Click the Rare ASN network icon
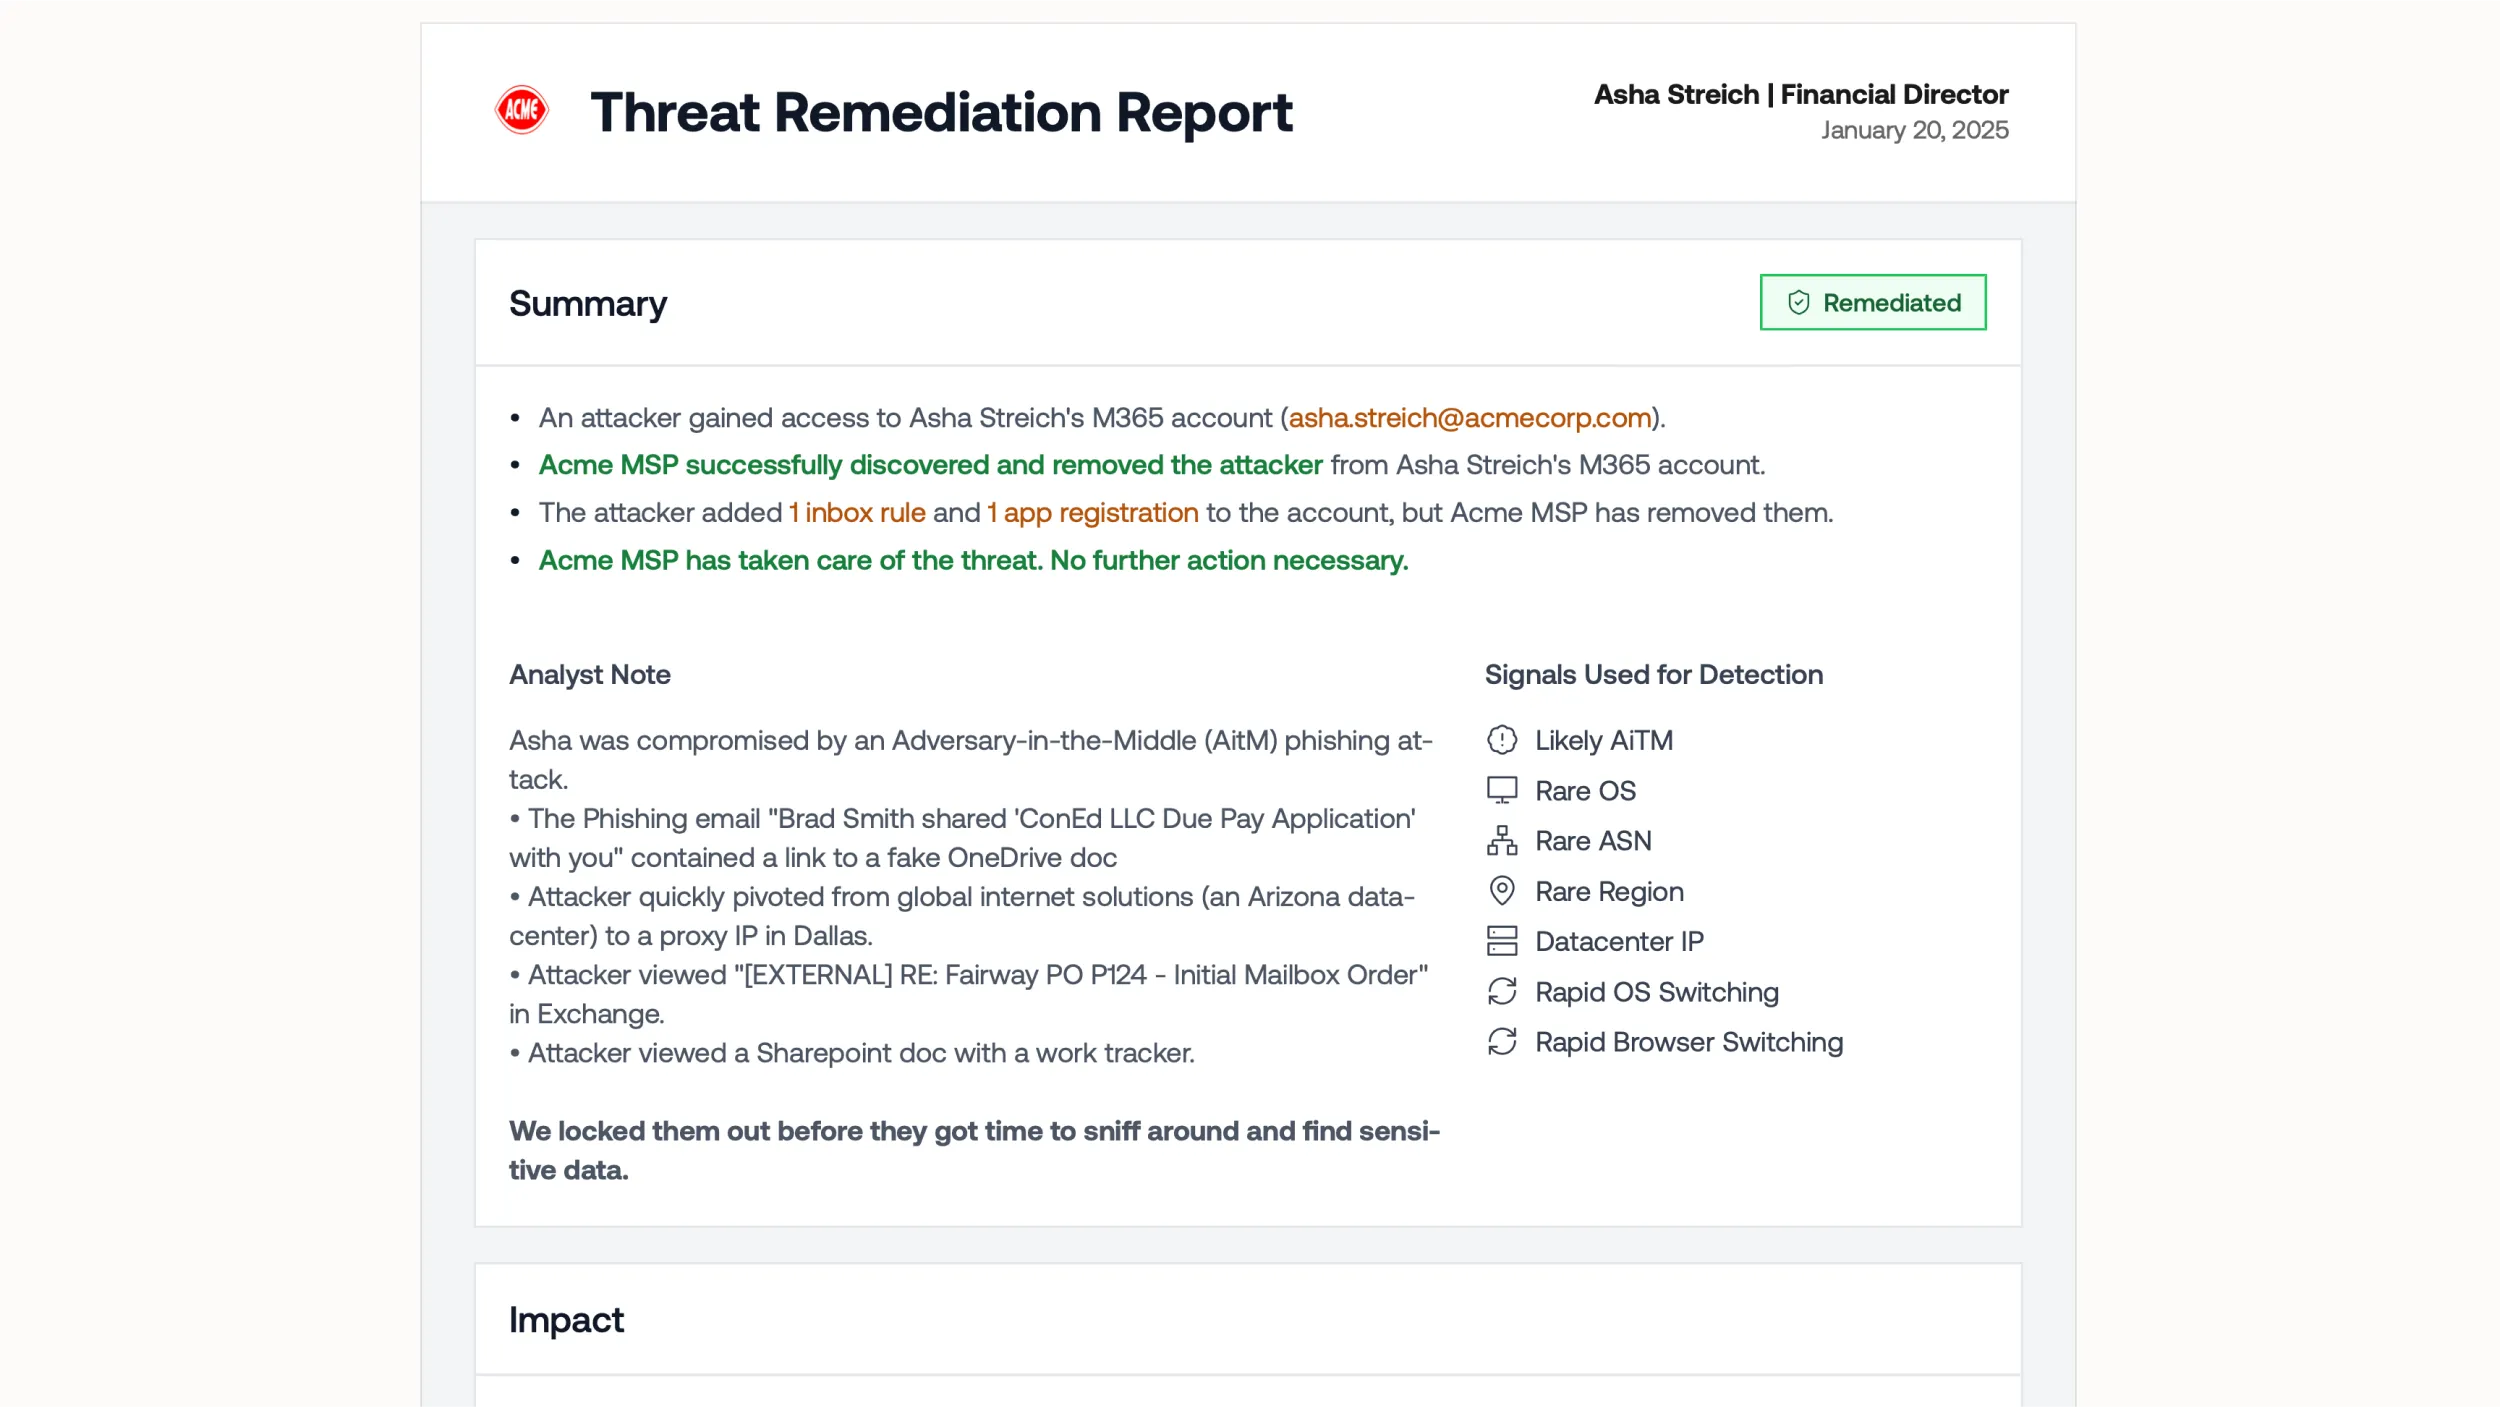2500x1407 pixels. point(1501,841)
